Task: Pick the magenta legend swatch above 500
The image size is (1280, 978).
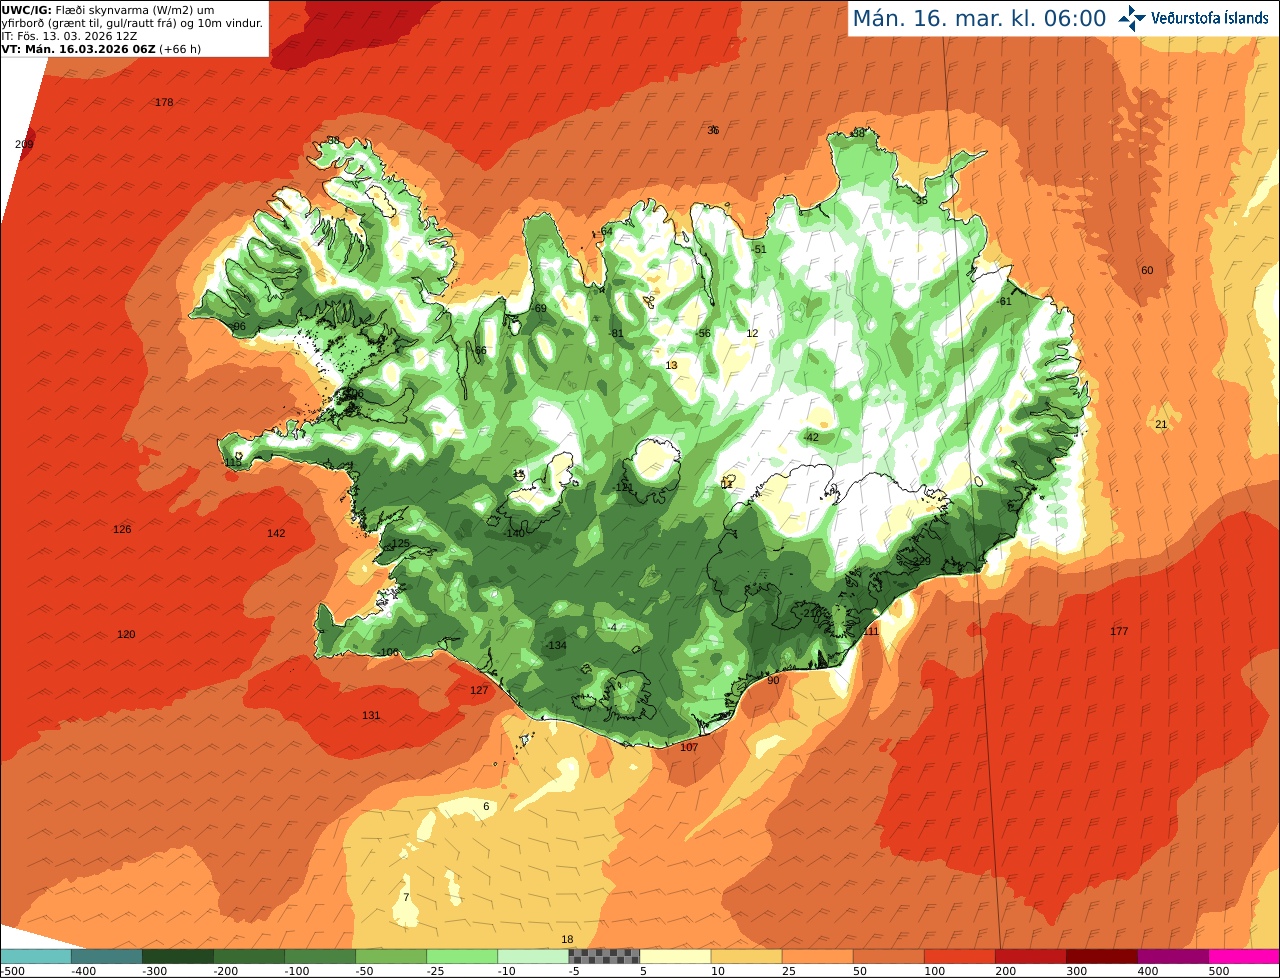Action: click(x=1244, y=956)
